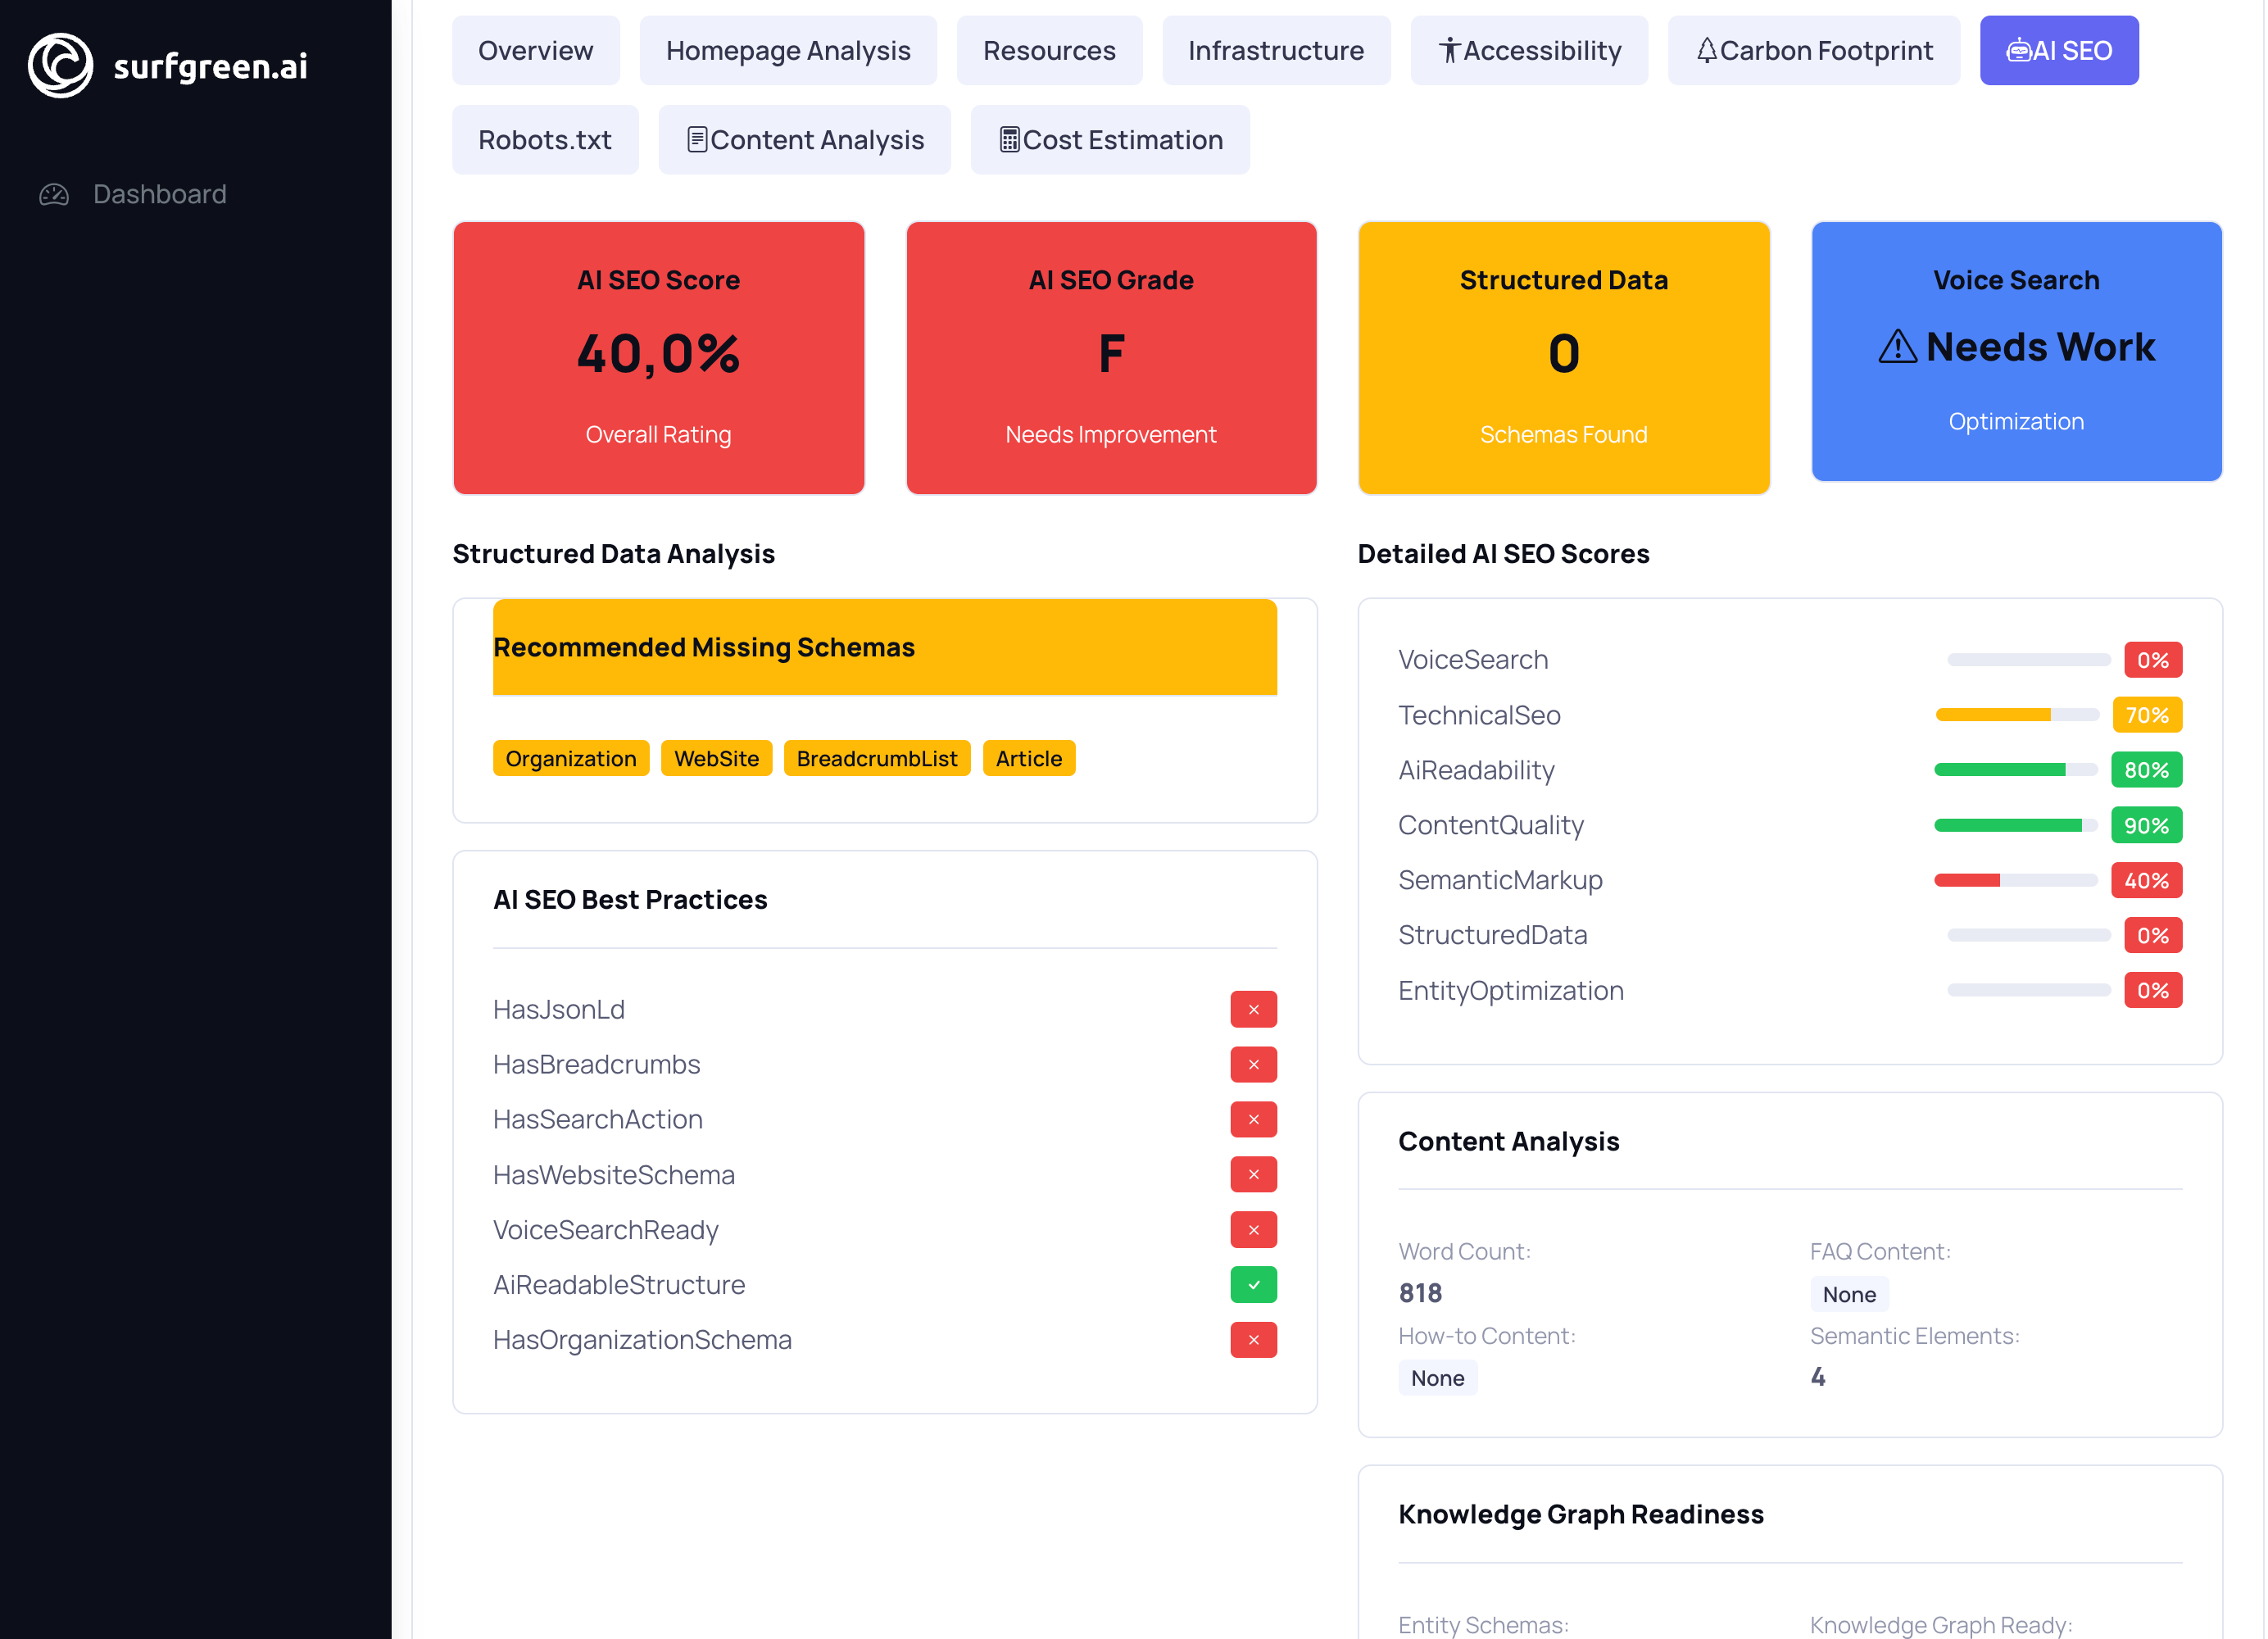Click the 70% TechnicalSeo badge
The width and height of the screenshot is (2268, 1639).
2147,715
